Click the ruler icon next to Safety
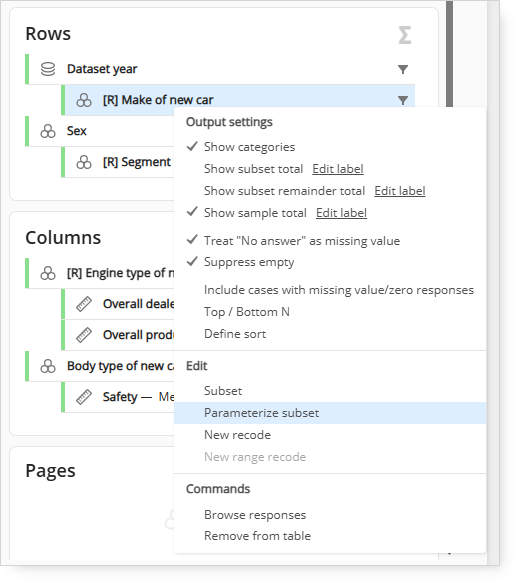The height and width of the screenshot is (581, 515). 84,397
